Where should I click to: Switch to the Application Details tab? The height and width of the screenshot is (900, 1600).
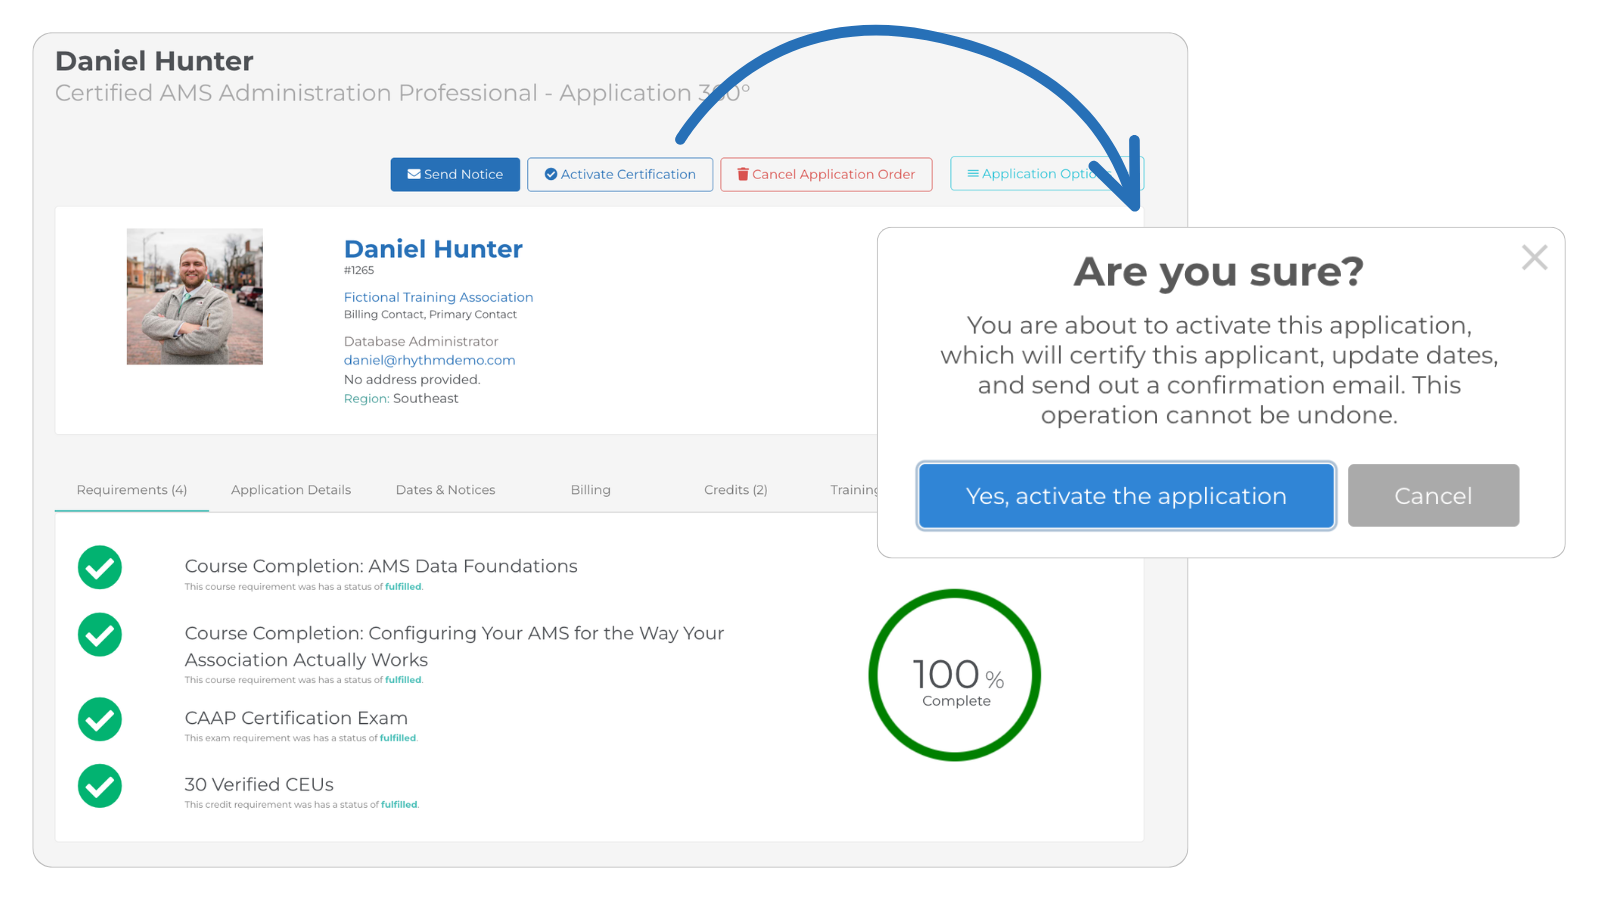click(x=291, y=490)
